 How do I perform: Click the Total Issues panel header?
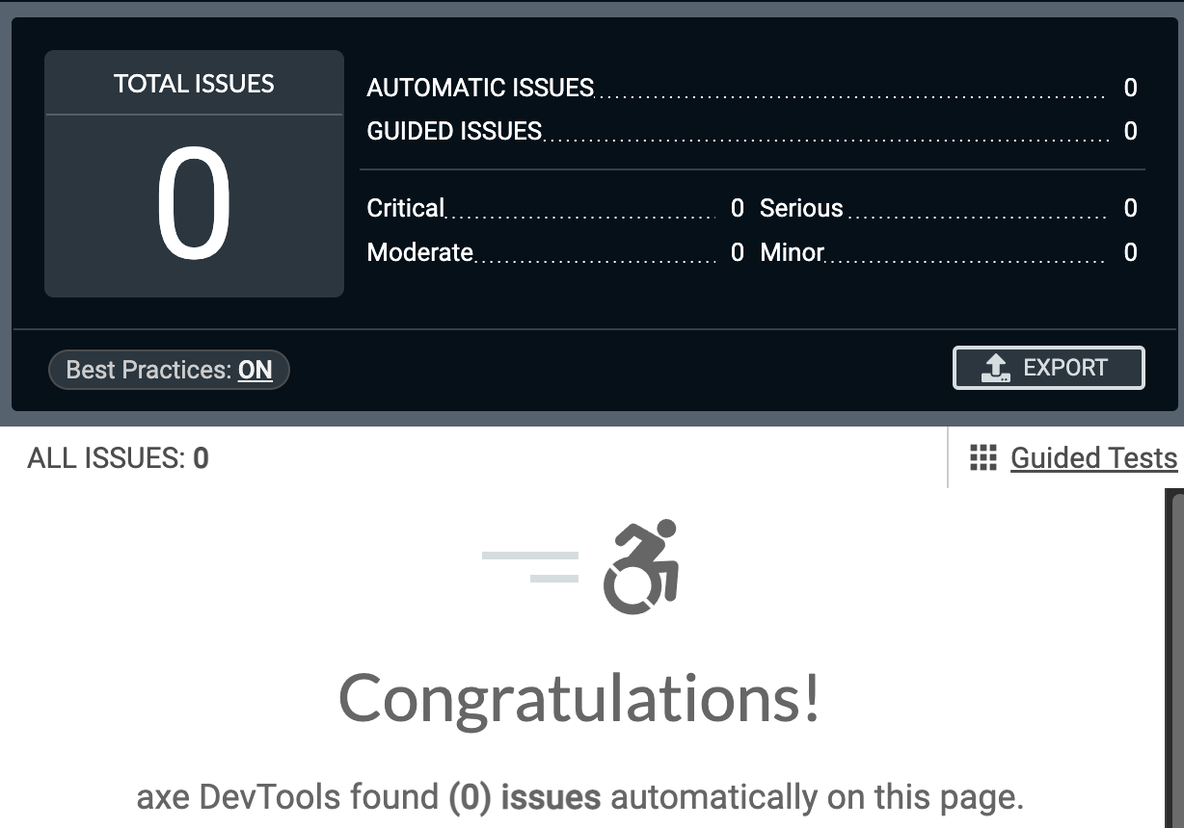[193, 84]
